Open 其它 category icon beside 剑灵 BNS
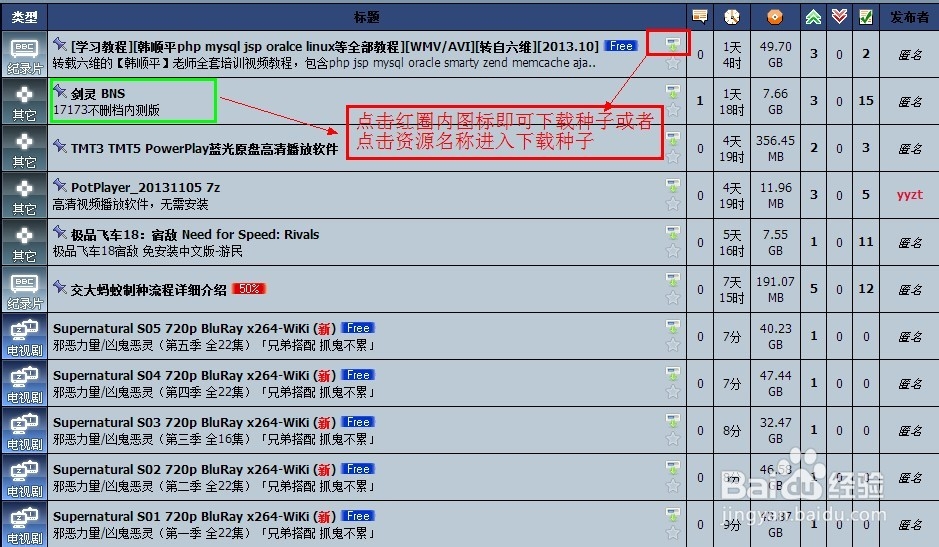The height and width of the screenshot is (547, 939). click(24, 101)
